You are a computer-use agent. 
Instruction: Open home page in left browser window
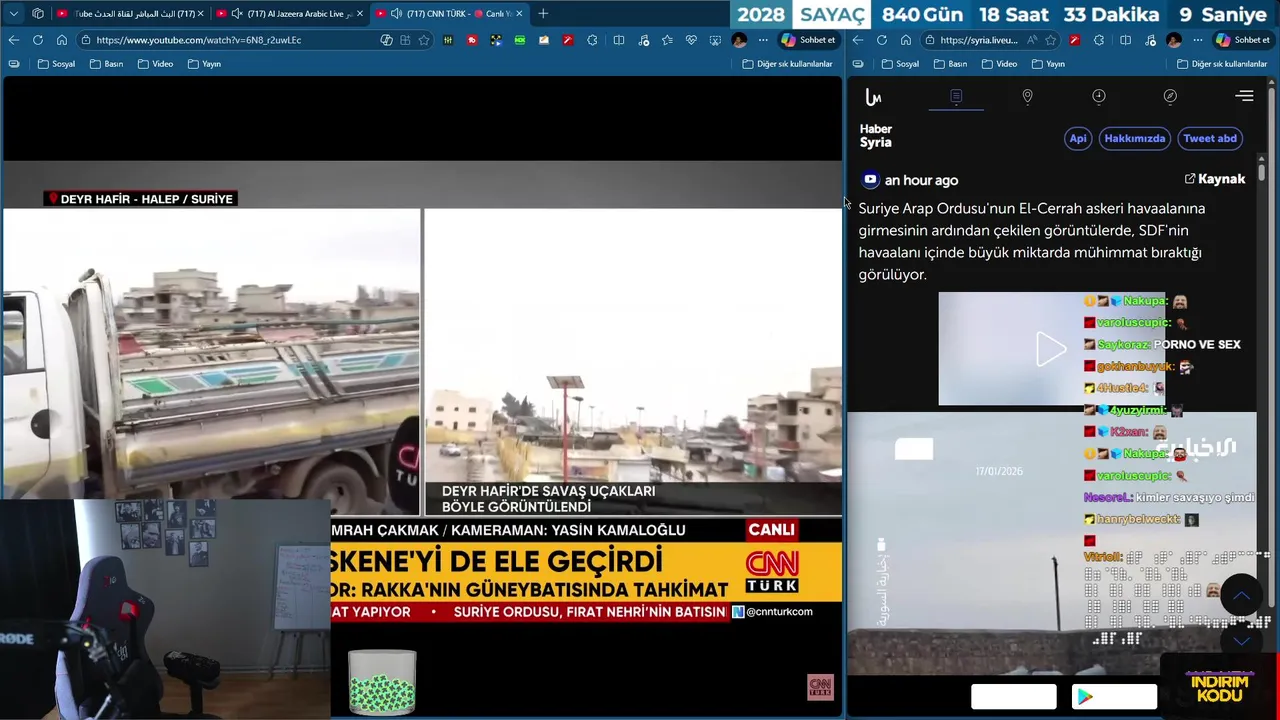click(61, 40)
